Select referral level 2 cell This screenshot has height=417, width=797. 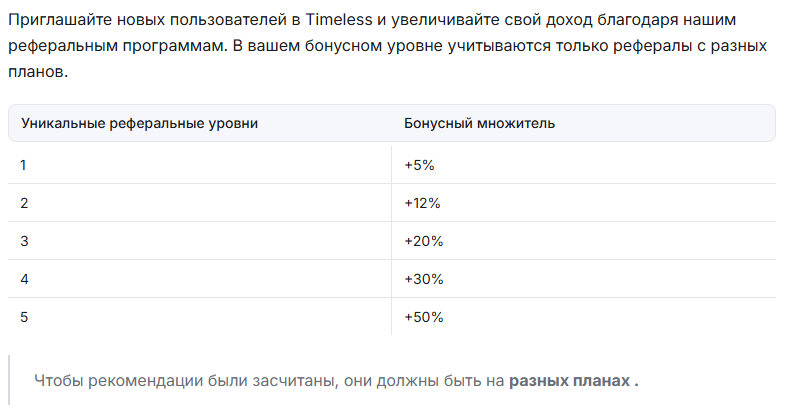tap(199, 203)
